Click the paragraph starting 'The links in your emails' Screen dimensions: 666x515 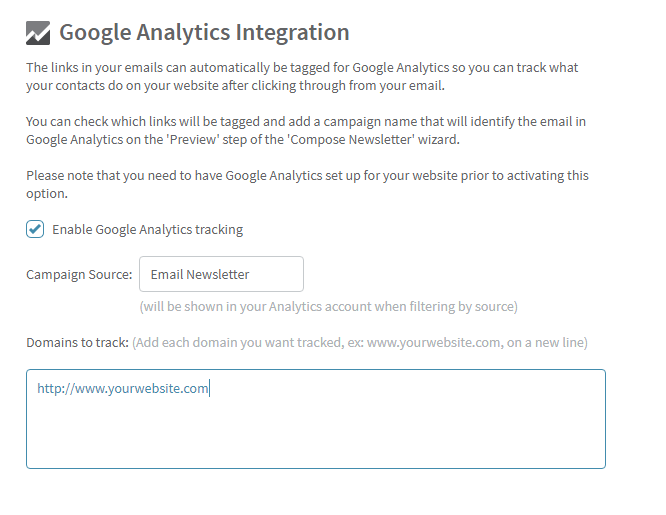302,76
